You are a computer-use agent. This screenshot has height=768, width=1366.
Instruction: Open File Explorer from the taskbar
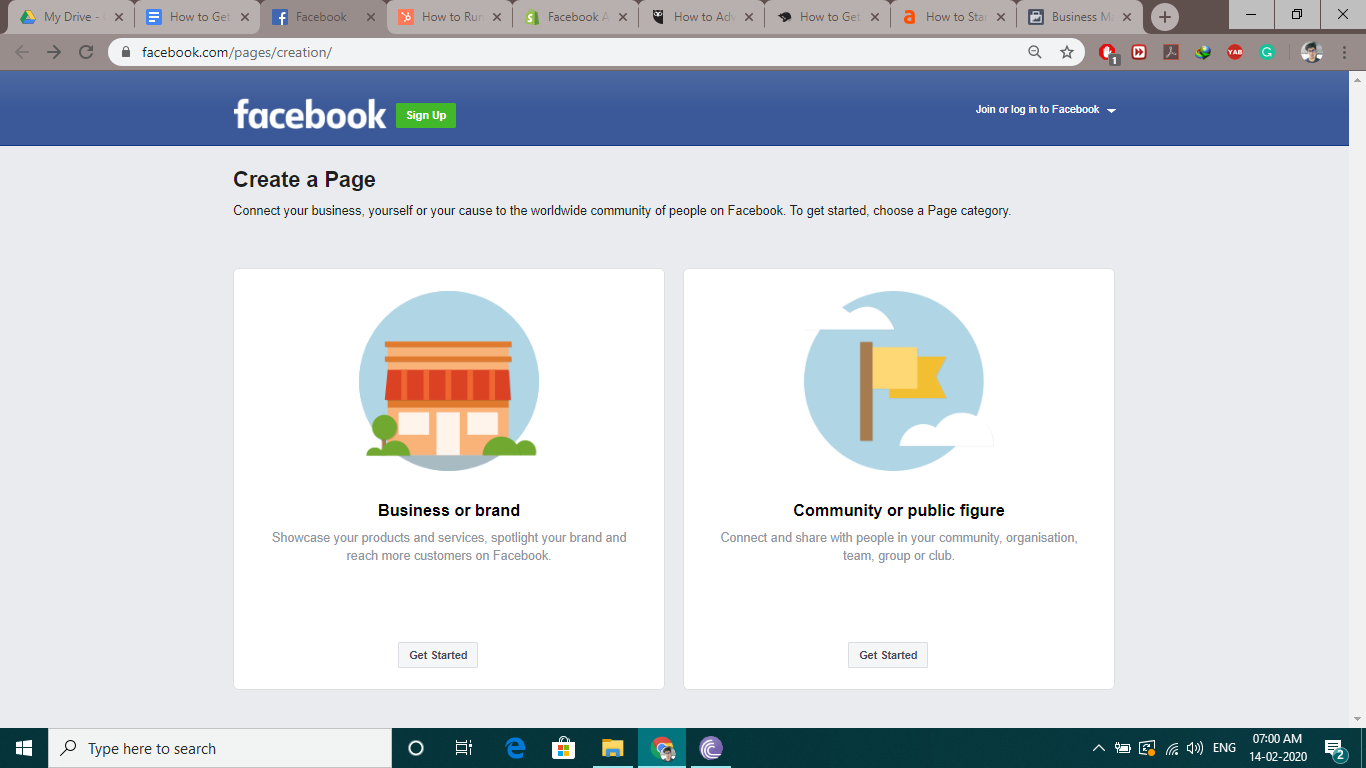(613, 748)
